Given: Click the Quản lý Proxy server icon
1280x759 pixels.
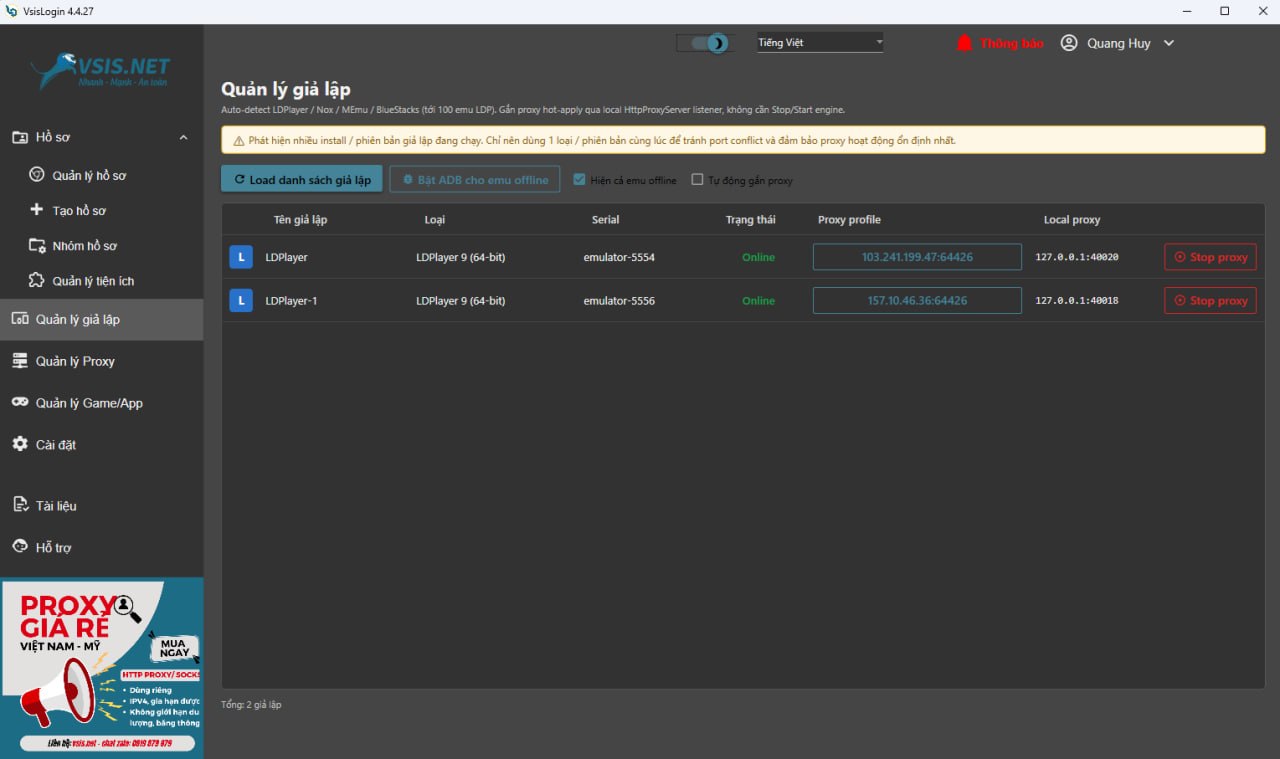Looking at the screenshot, I should tap(20, 361).
